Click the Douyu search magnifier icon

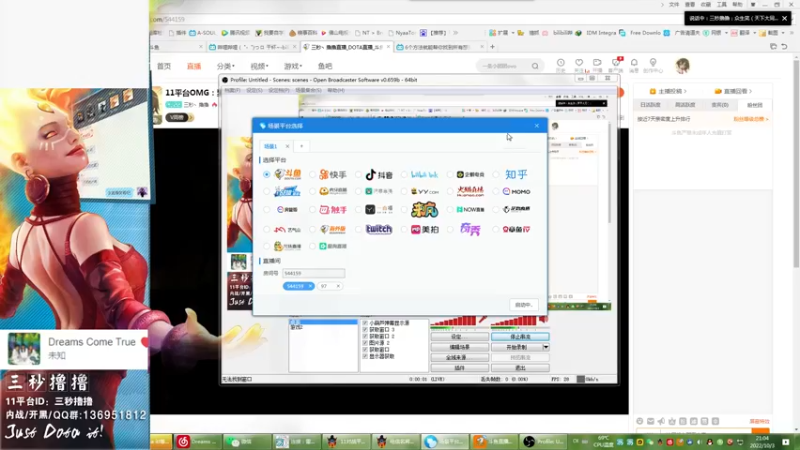535,66
